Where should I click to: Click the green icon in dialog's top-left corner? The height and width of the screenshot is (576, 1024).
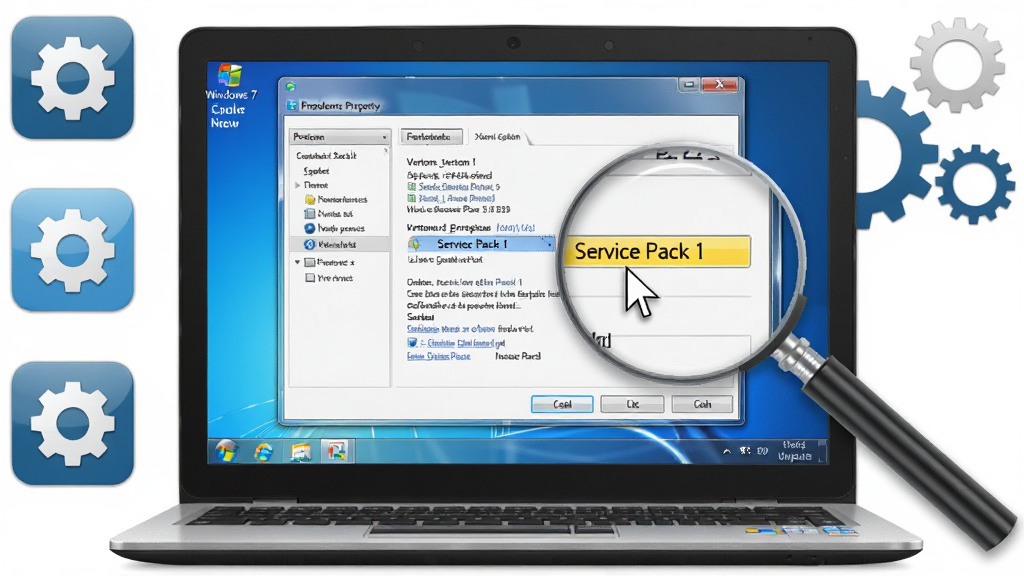tap(291, 87)
